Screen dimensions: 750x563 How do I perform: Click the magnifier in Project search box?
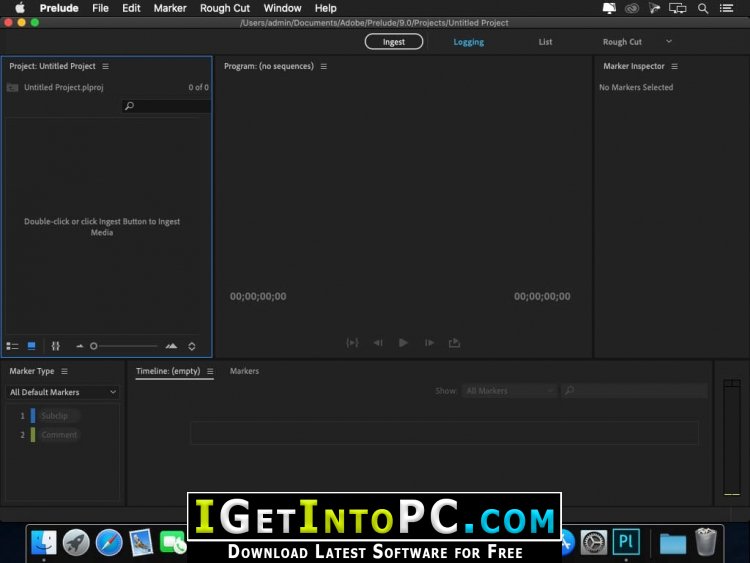(x=129, y=106)
